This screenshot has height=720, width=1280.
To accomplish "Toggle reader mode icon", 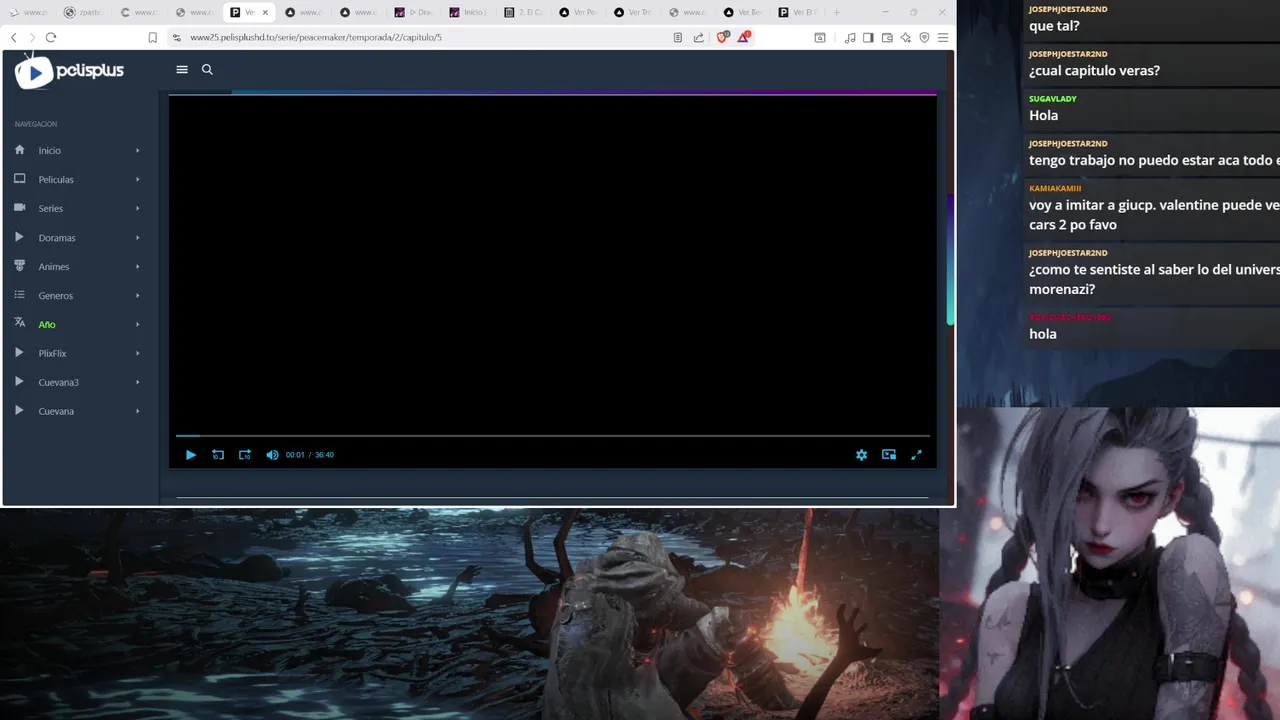I will [x=678, y=37].
